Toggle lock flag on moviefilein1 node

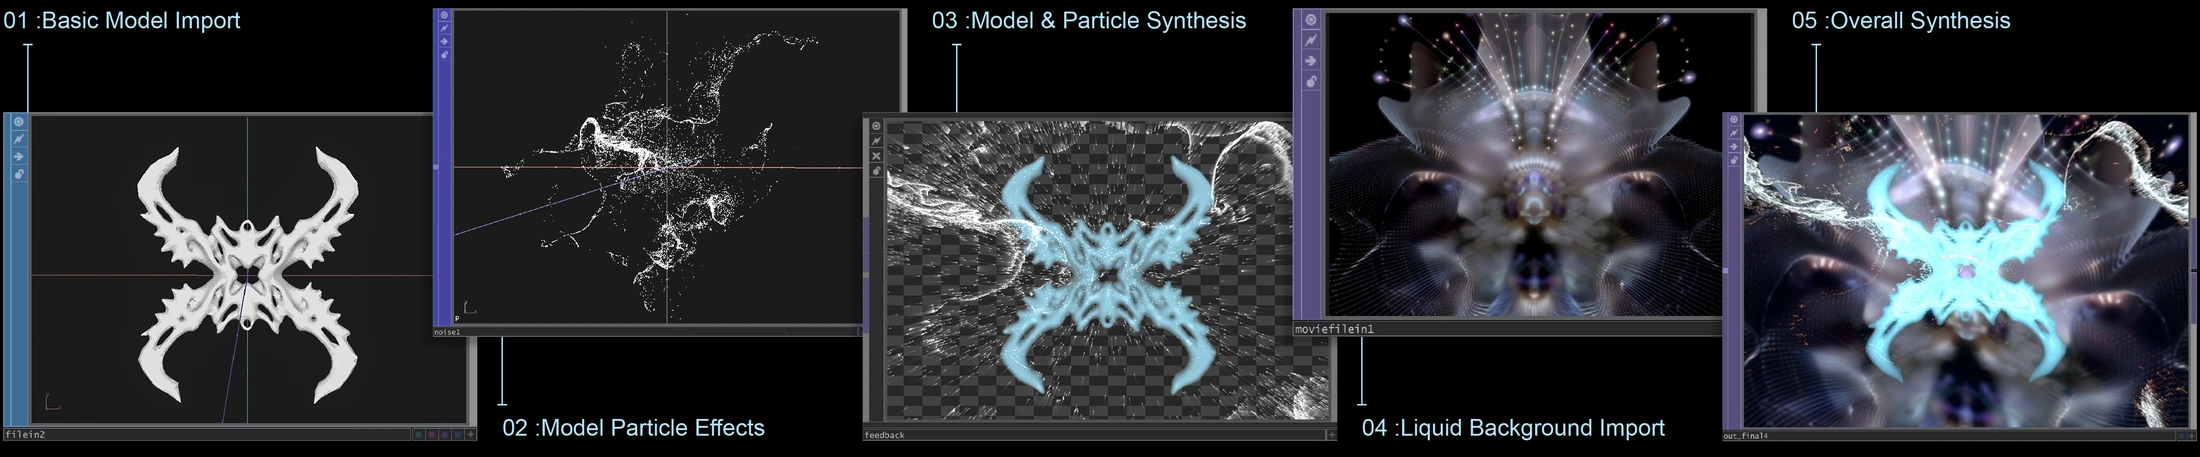[1311, 81]
